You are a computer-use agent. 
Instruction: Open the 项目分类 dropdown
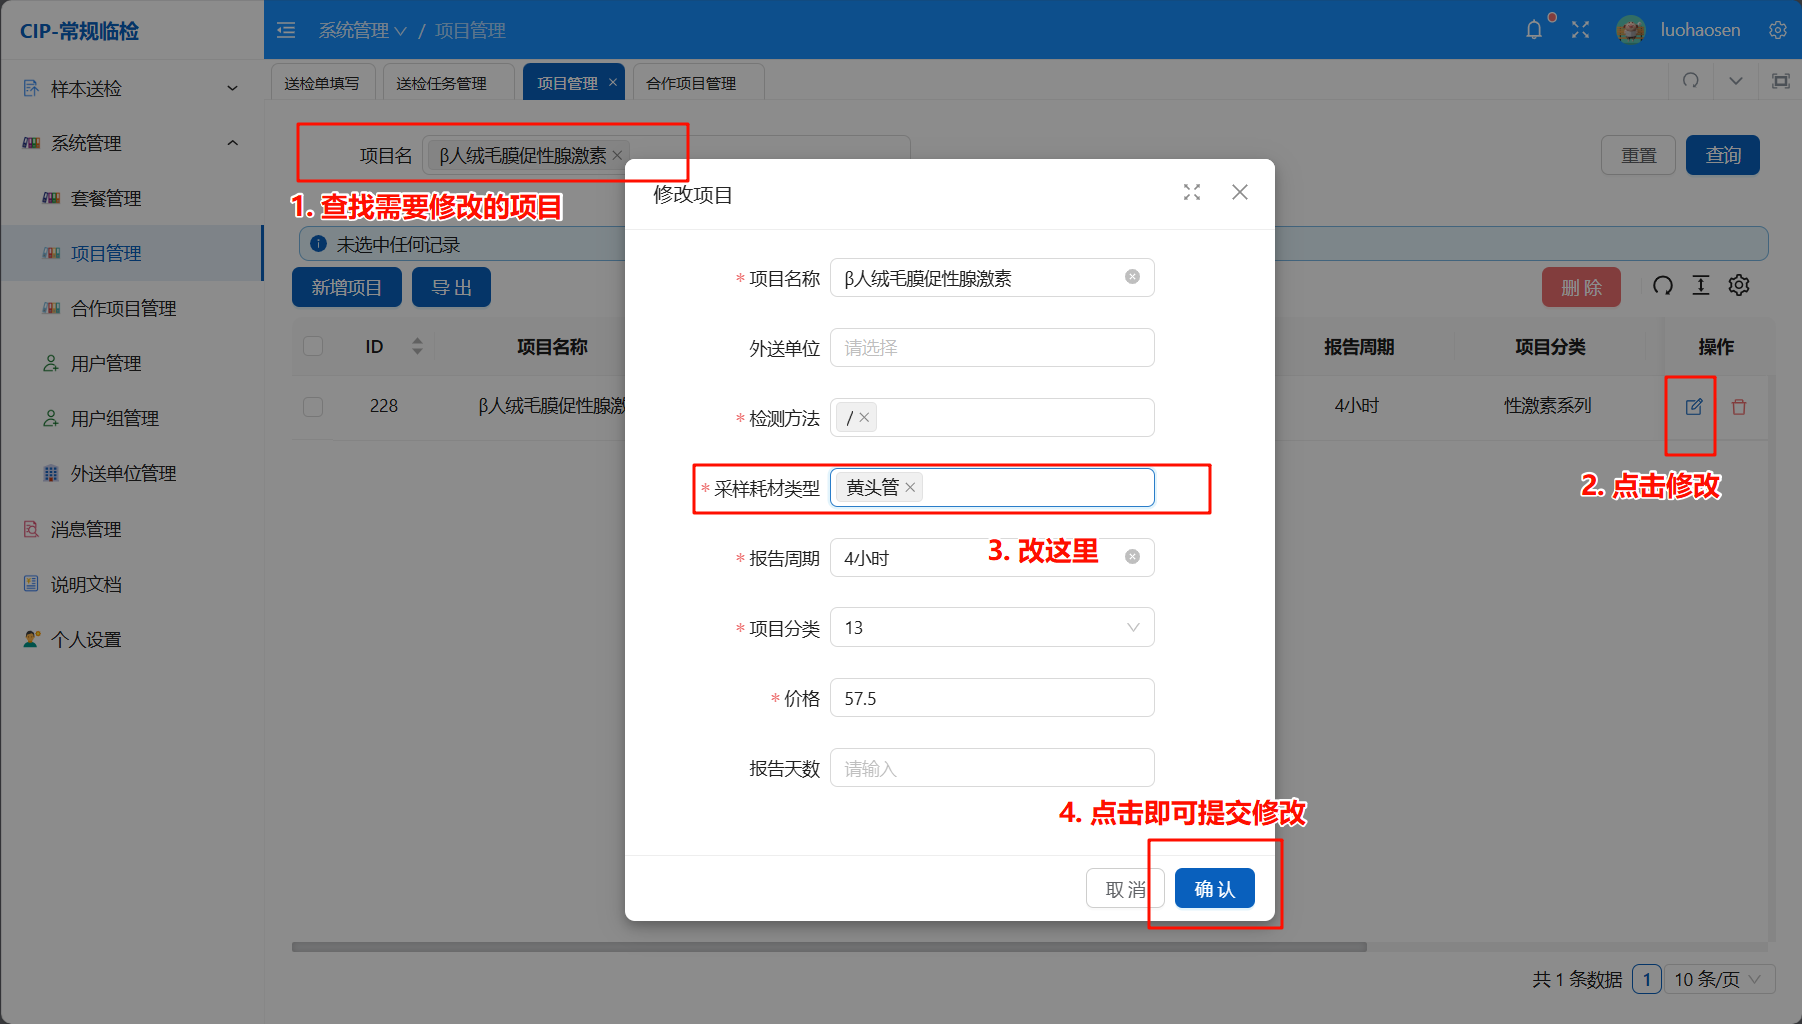991,628
